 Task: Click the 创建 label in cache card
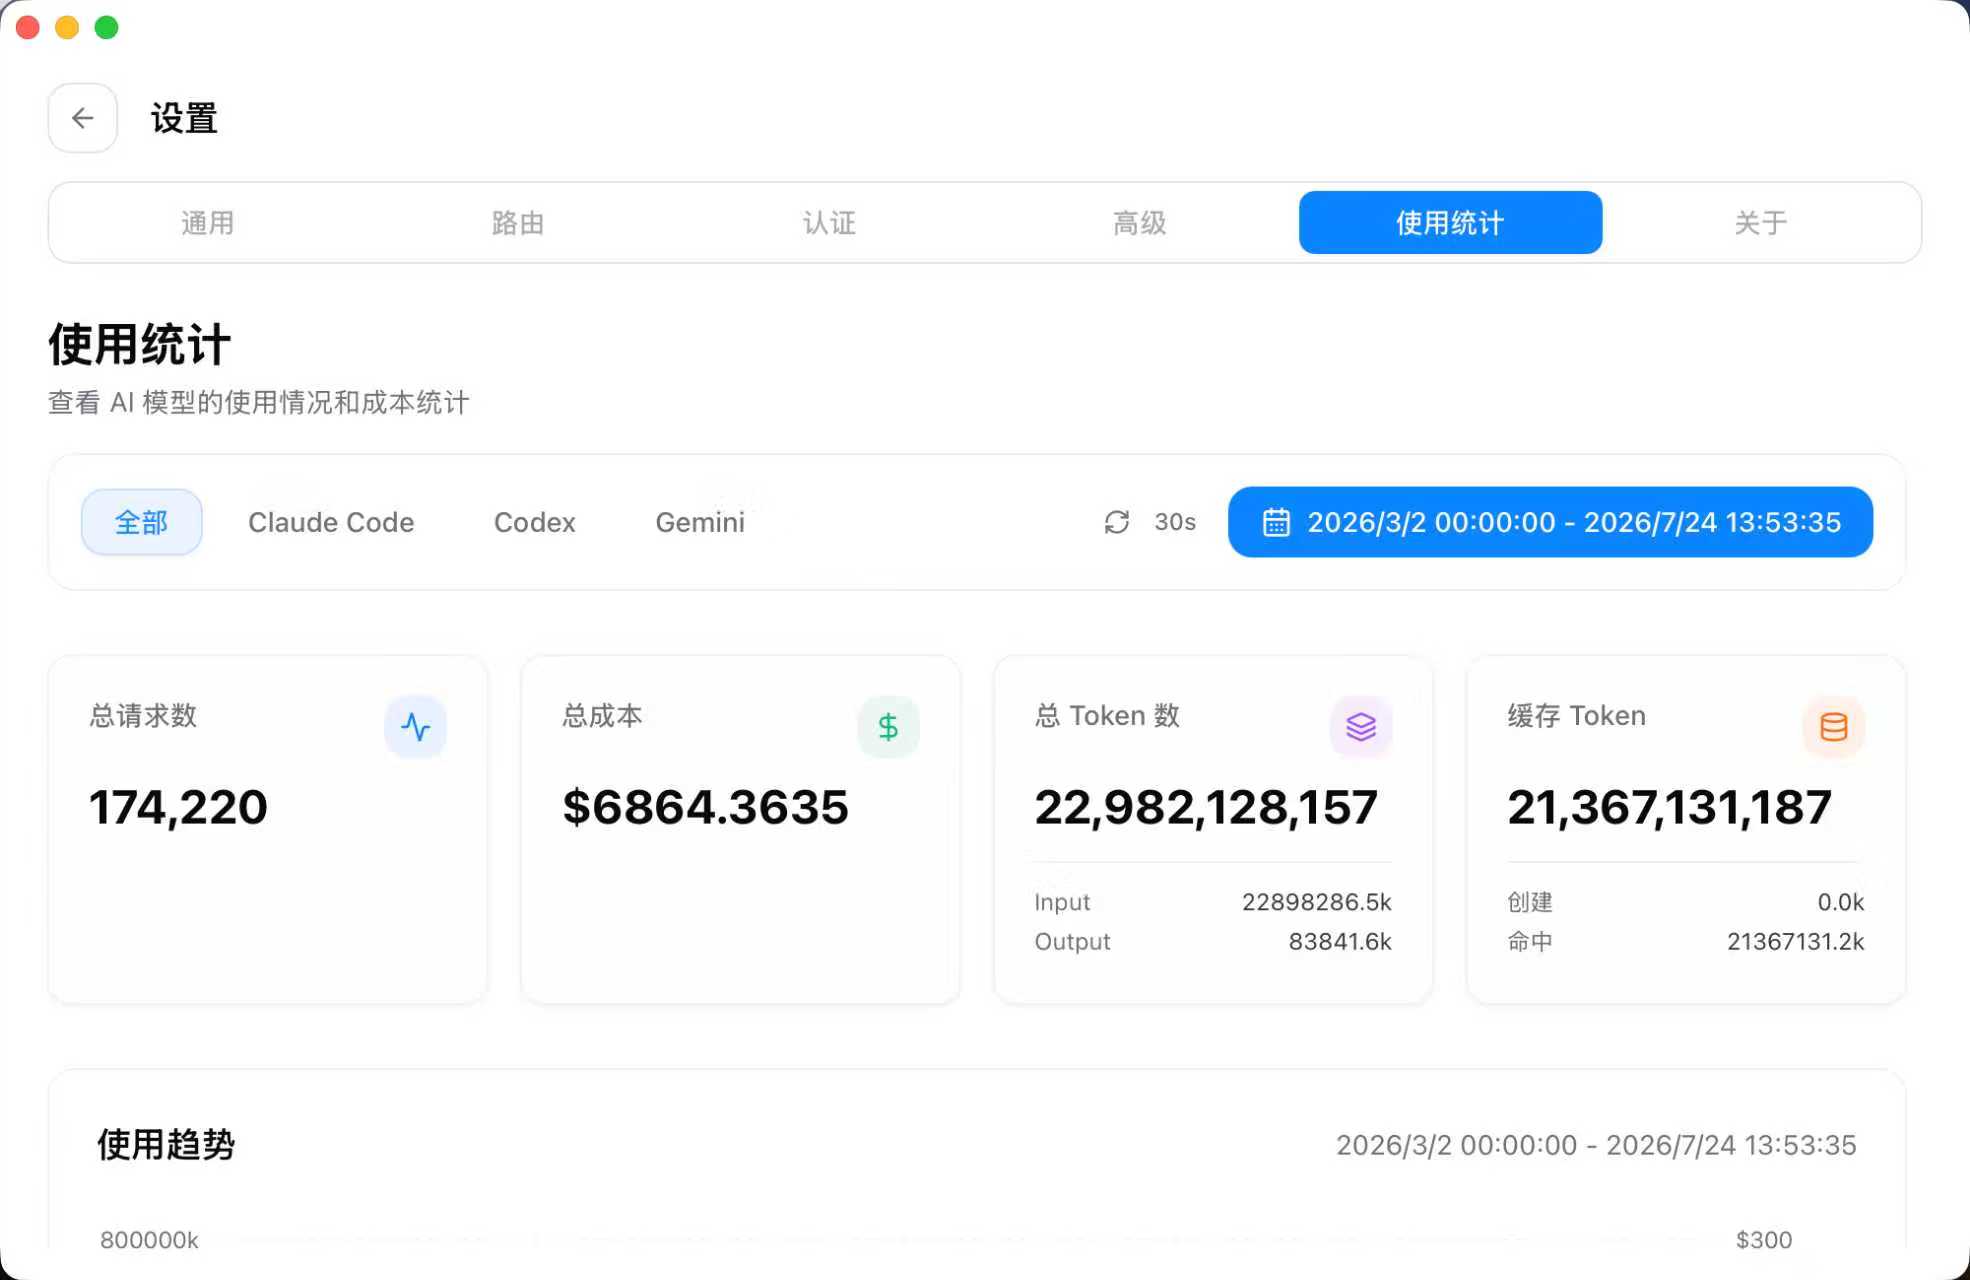[1530, 902]
